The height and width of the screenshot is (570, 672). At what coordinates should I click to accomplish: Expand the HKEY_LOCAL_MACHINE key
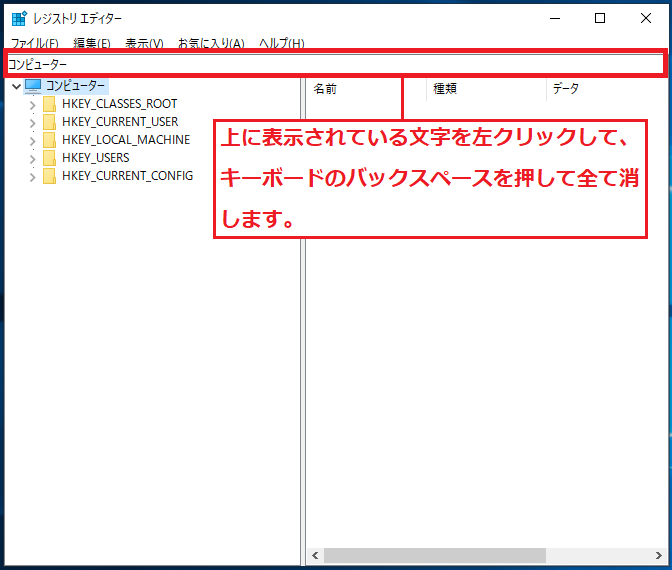point(33,141)
